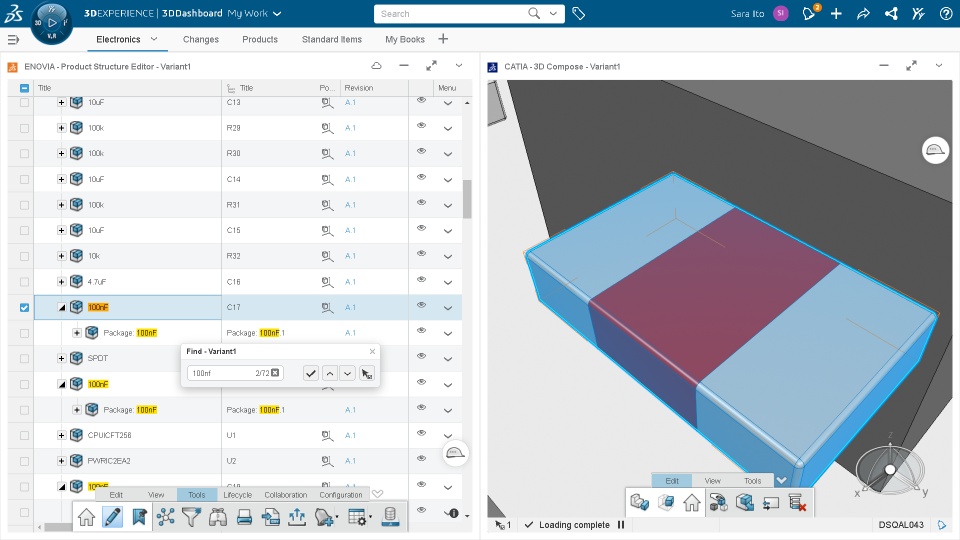Click first cube insert icon in CATIA toolbar
The image size is (960, 540).
[x=639, y=503]
